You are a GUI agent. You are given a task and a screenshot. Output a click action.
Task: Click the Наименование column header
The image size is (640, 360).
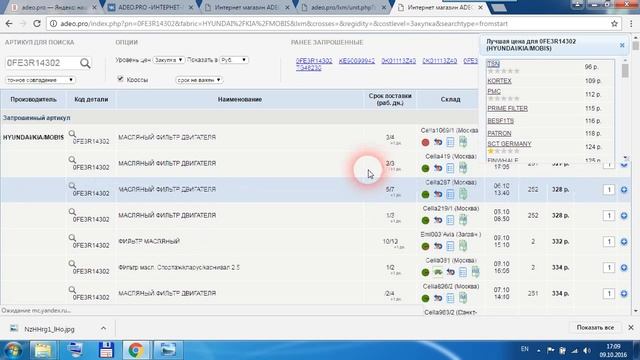[x=240, y=100]
